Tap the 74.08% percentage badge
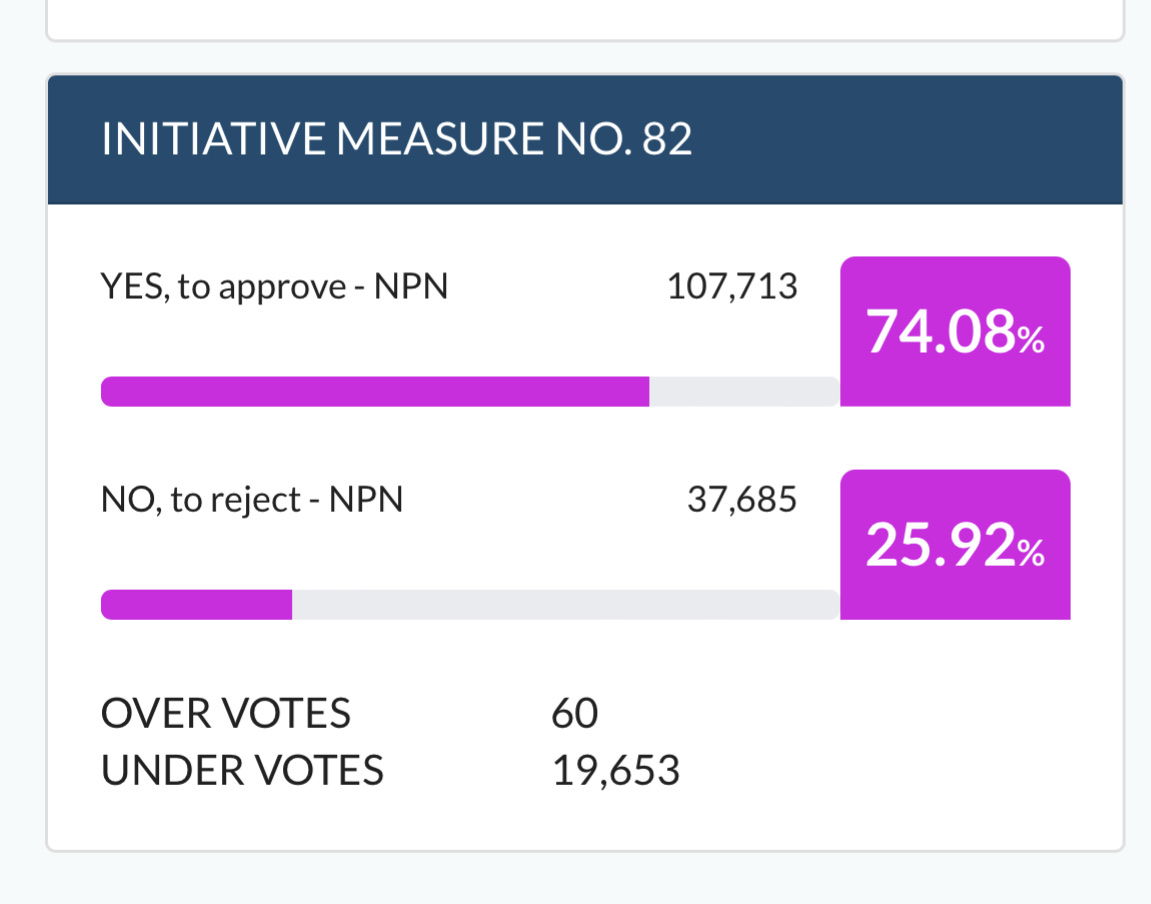The height and width of the screenshot is (904, 1151). pos(955,332)
